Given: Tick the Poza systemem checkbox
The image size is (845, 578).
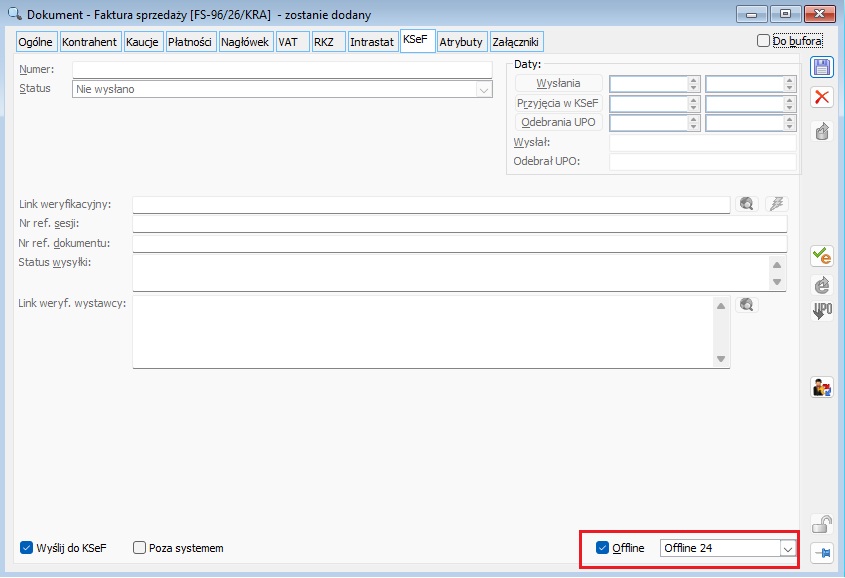Looking at the screenshot, I should (x=139, y=548).
